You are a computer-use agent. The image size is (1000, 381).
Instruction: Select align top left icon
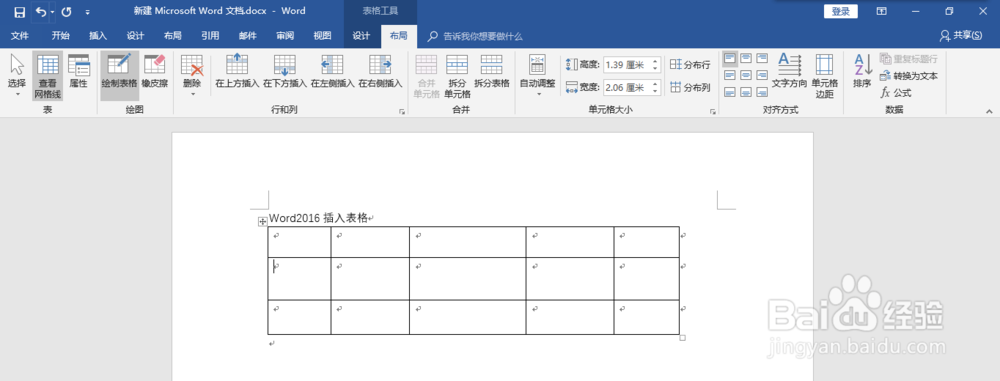pyautogui.click(x=730, y=59)
